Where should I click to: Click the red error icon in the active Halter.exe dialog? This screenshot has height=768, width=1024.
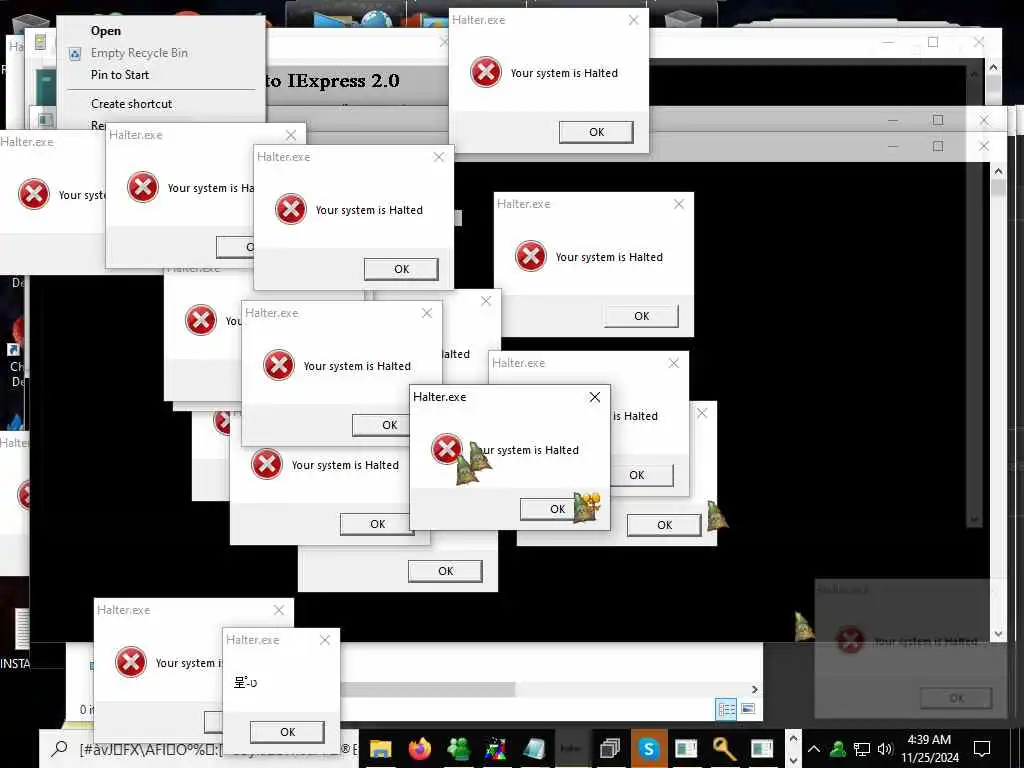(x=447, y=449)
